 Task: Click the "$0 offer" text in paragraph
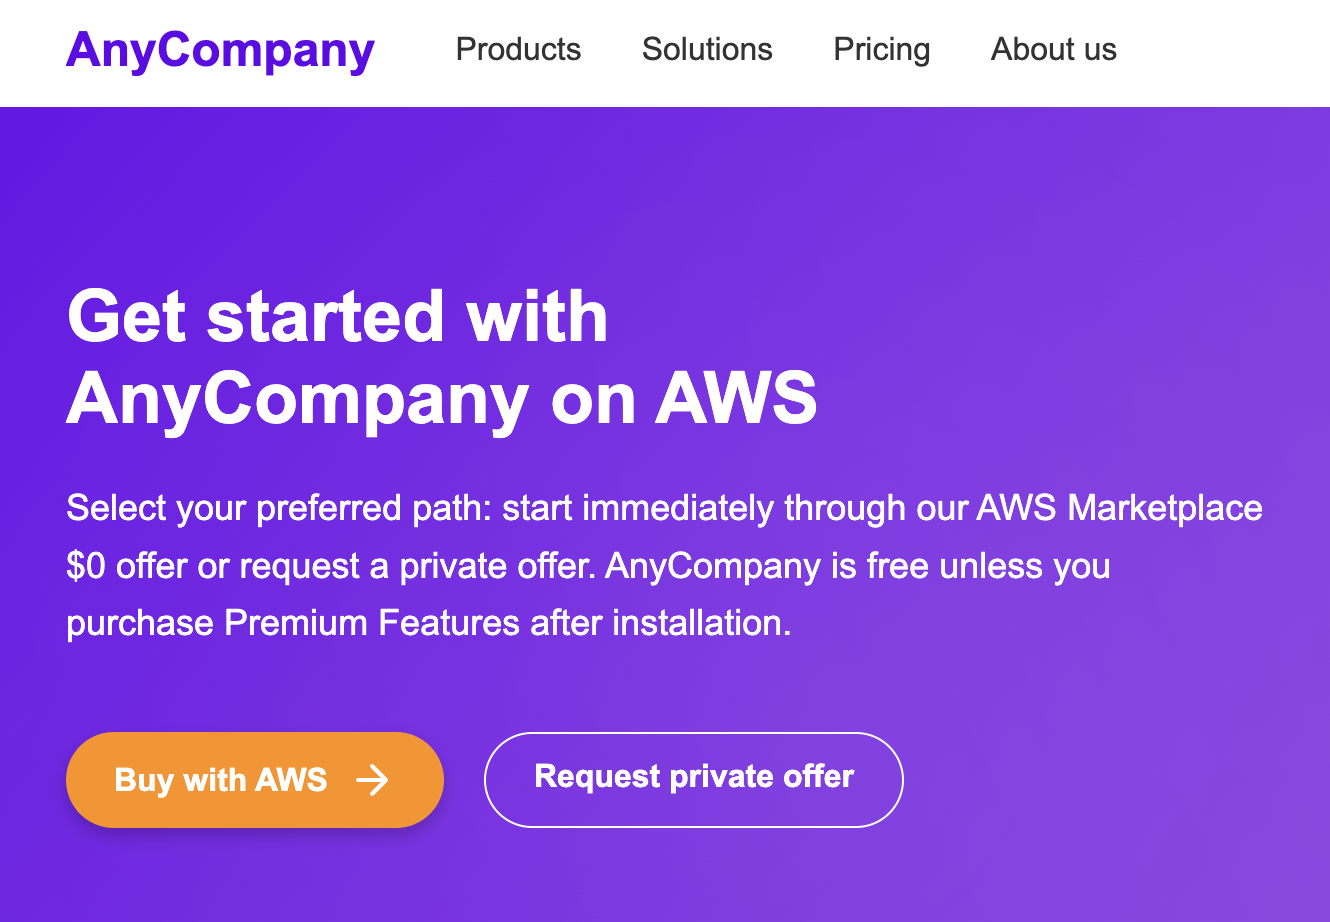(127, 566)
